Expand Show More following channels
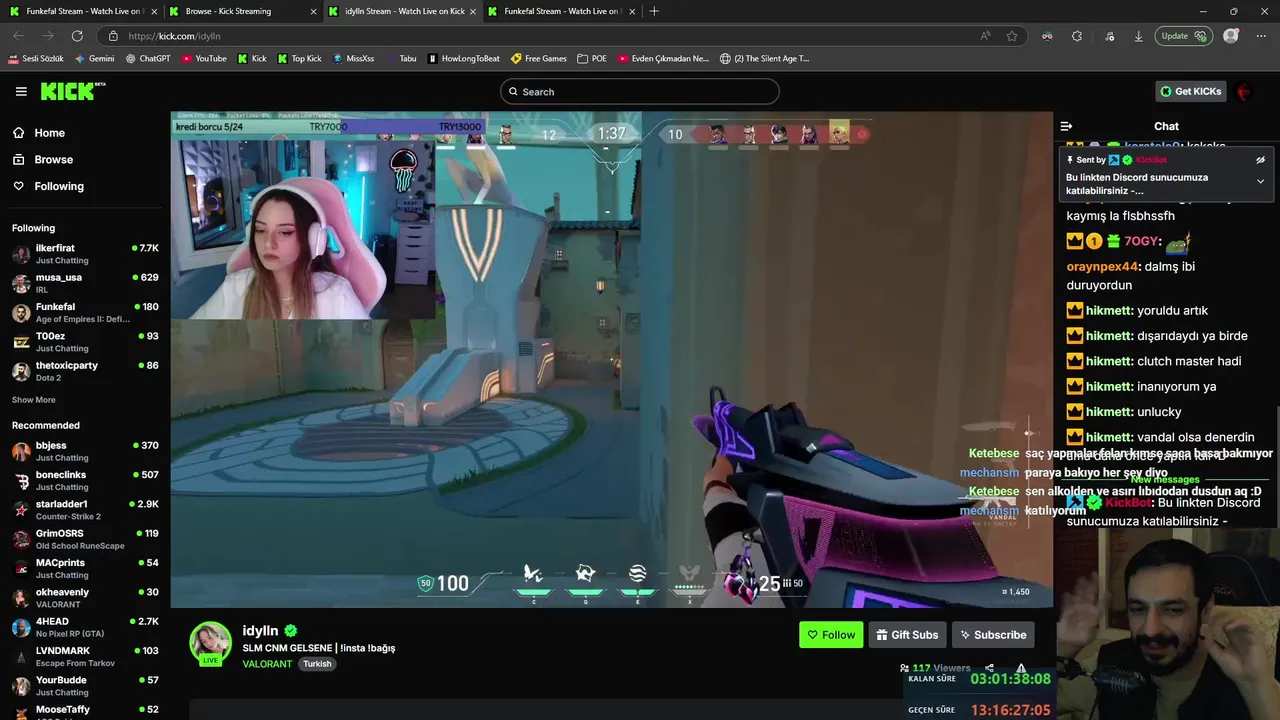Image resolution: width=1280 pixels, height=720 pixels. [x=34, y=400]
